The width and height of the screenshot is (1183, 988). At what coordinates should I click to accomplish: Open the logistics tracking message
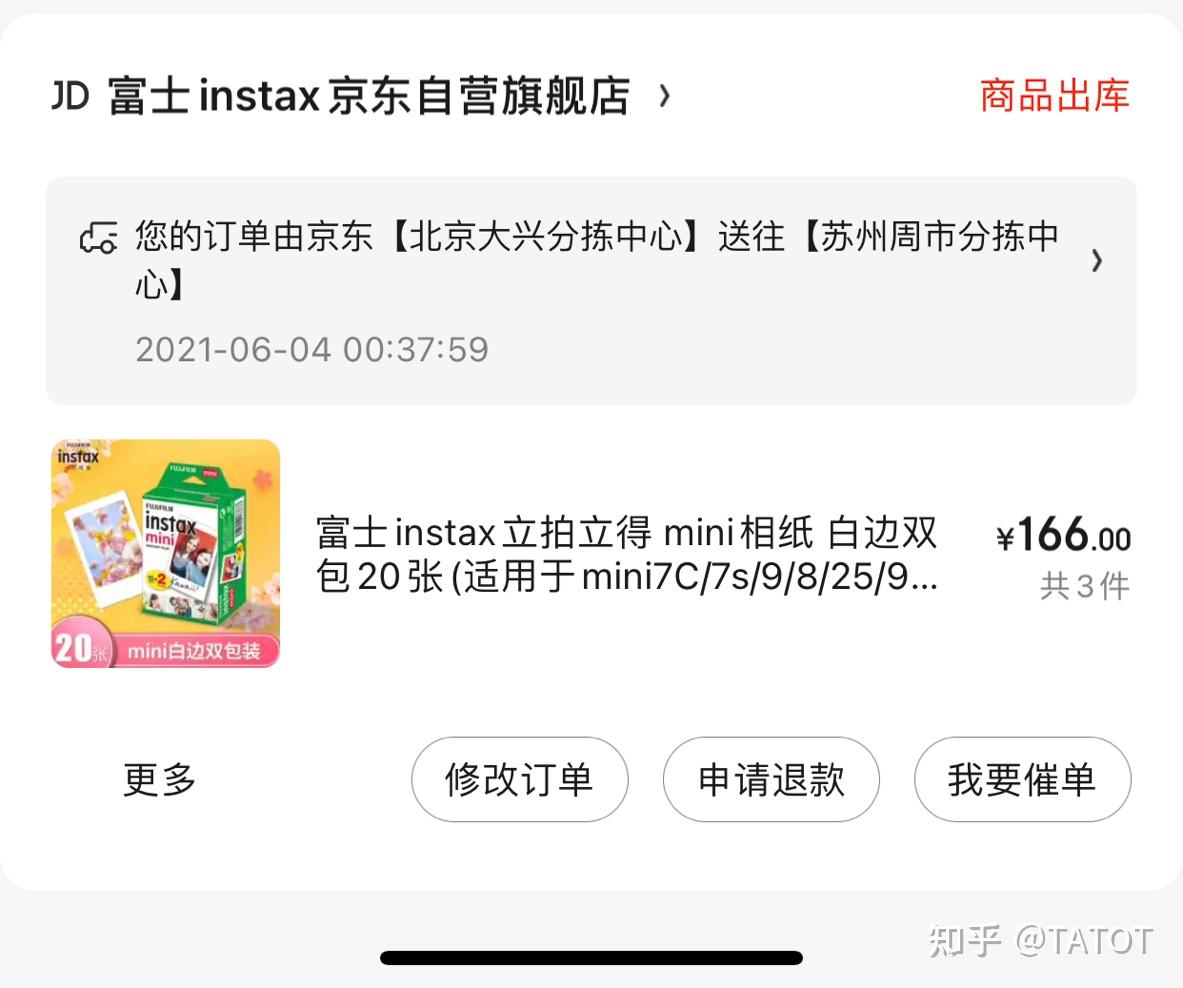(597, 260)
